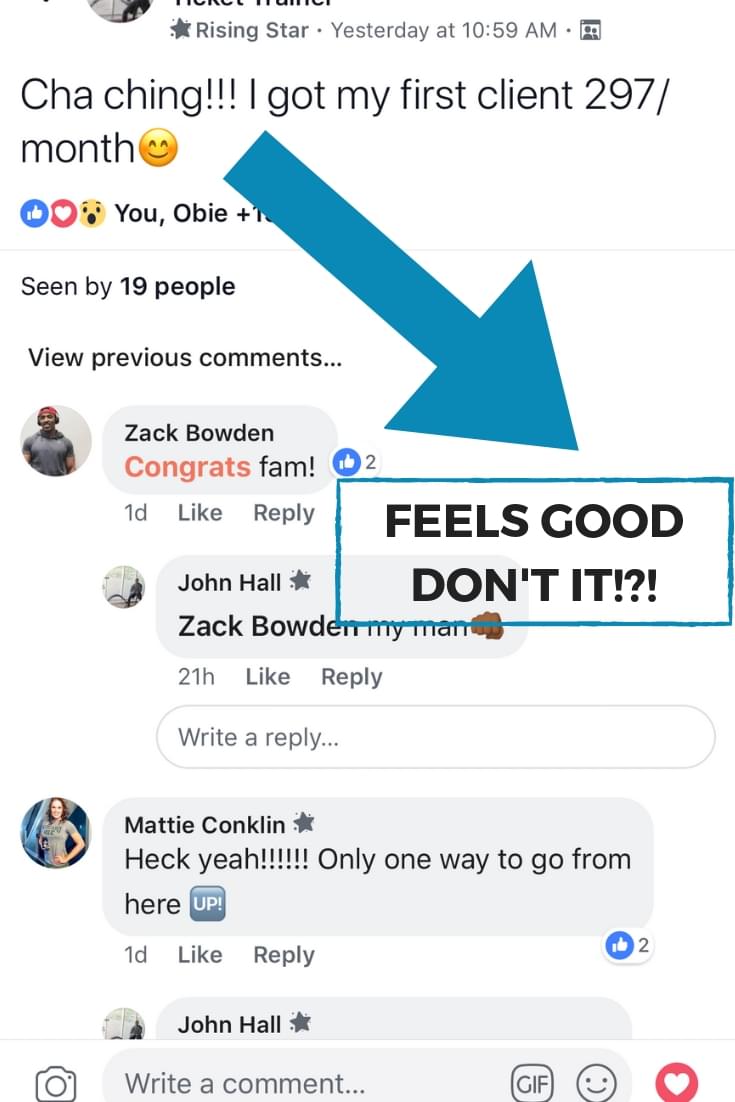Viewport: 735px width, 1102px height.
Task: Like Zack Bowden's Congrats comment
Action: coord(200,513)
